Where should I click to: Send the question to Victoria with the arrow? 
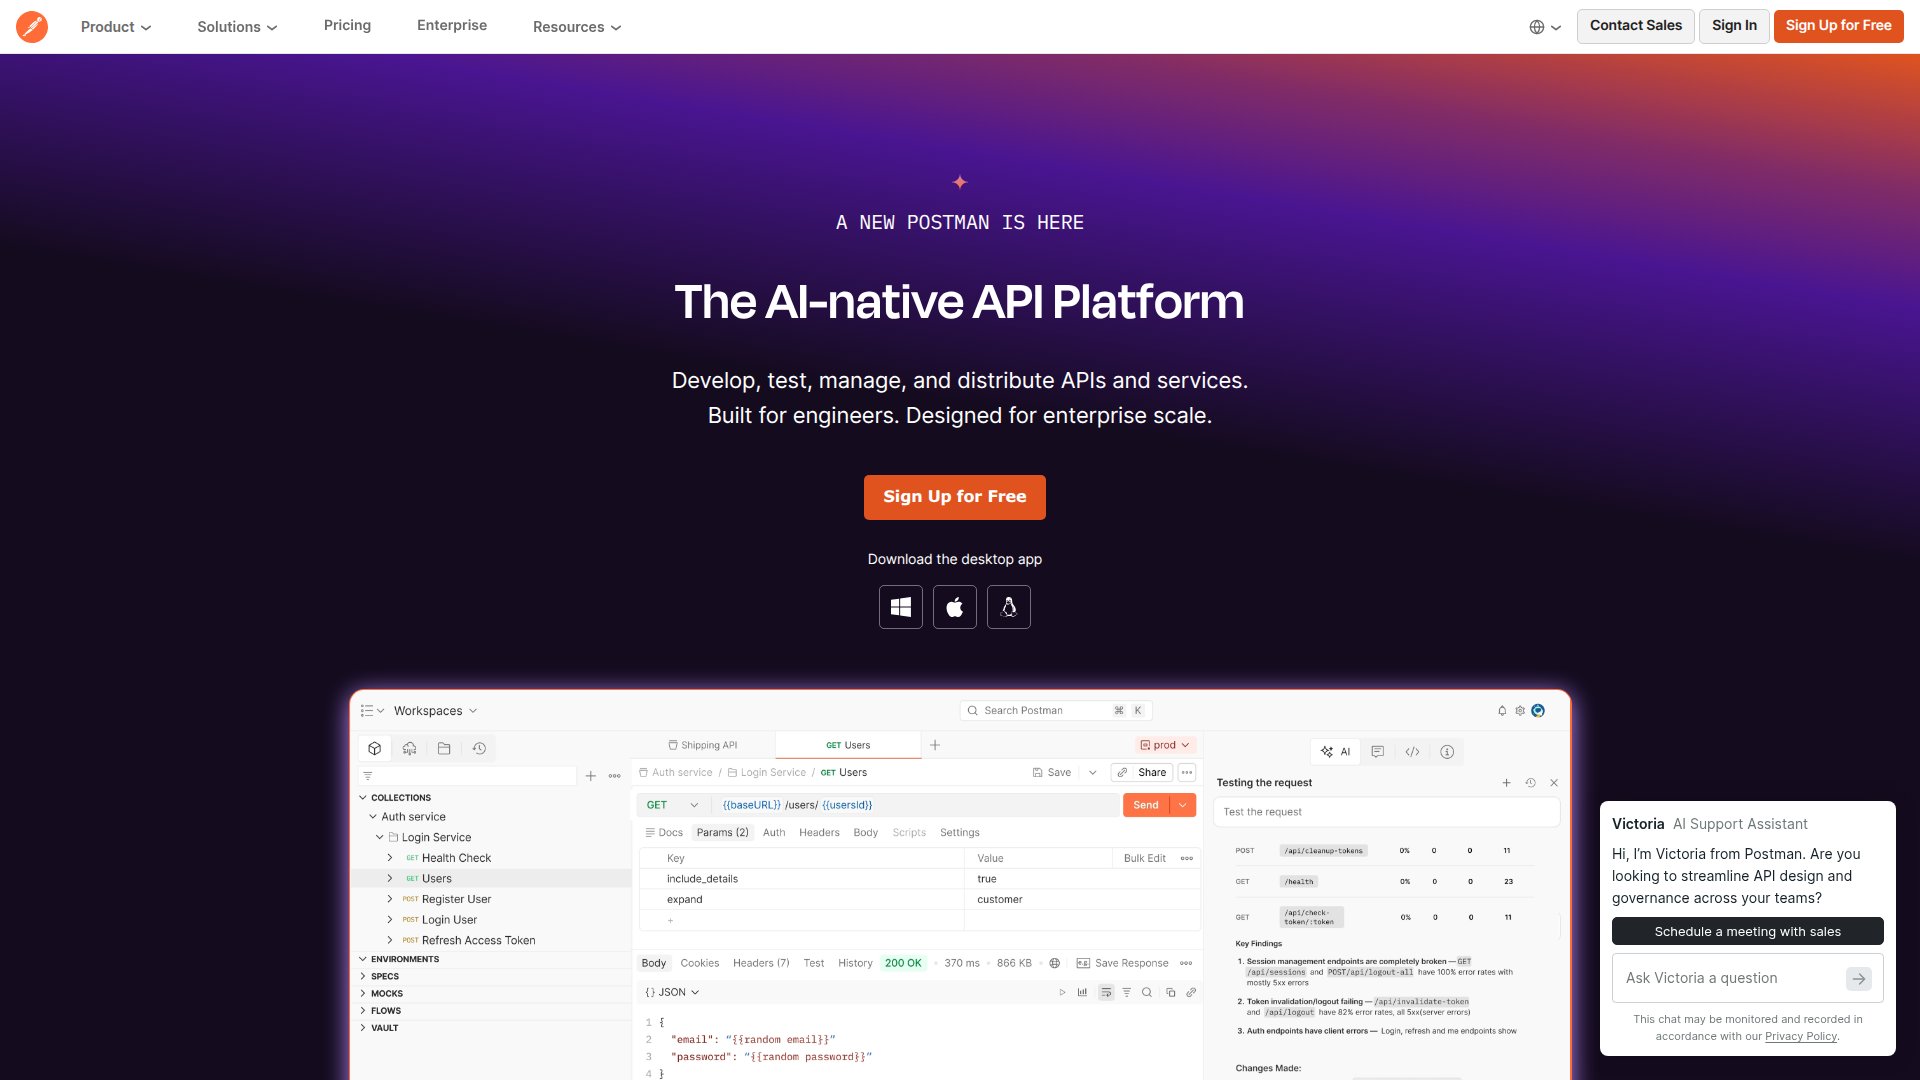tap(1859, 979)
